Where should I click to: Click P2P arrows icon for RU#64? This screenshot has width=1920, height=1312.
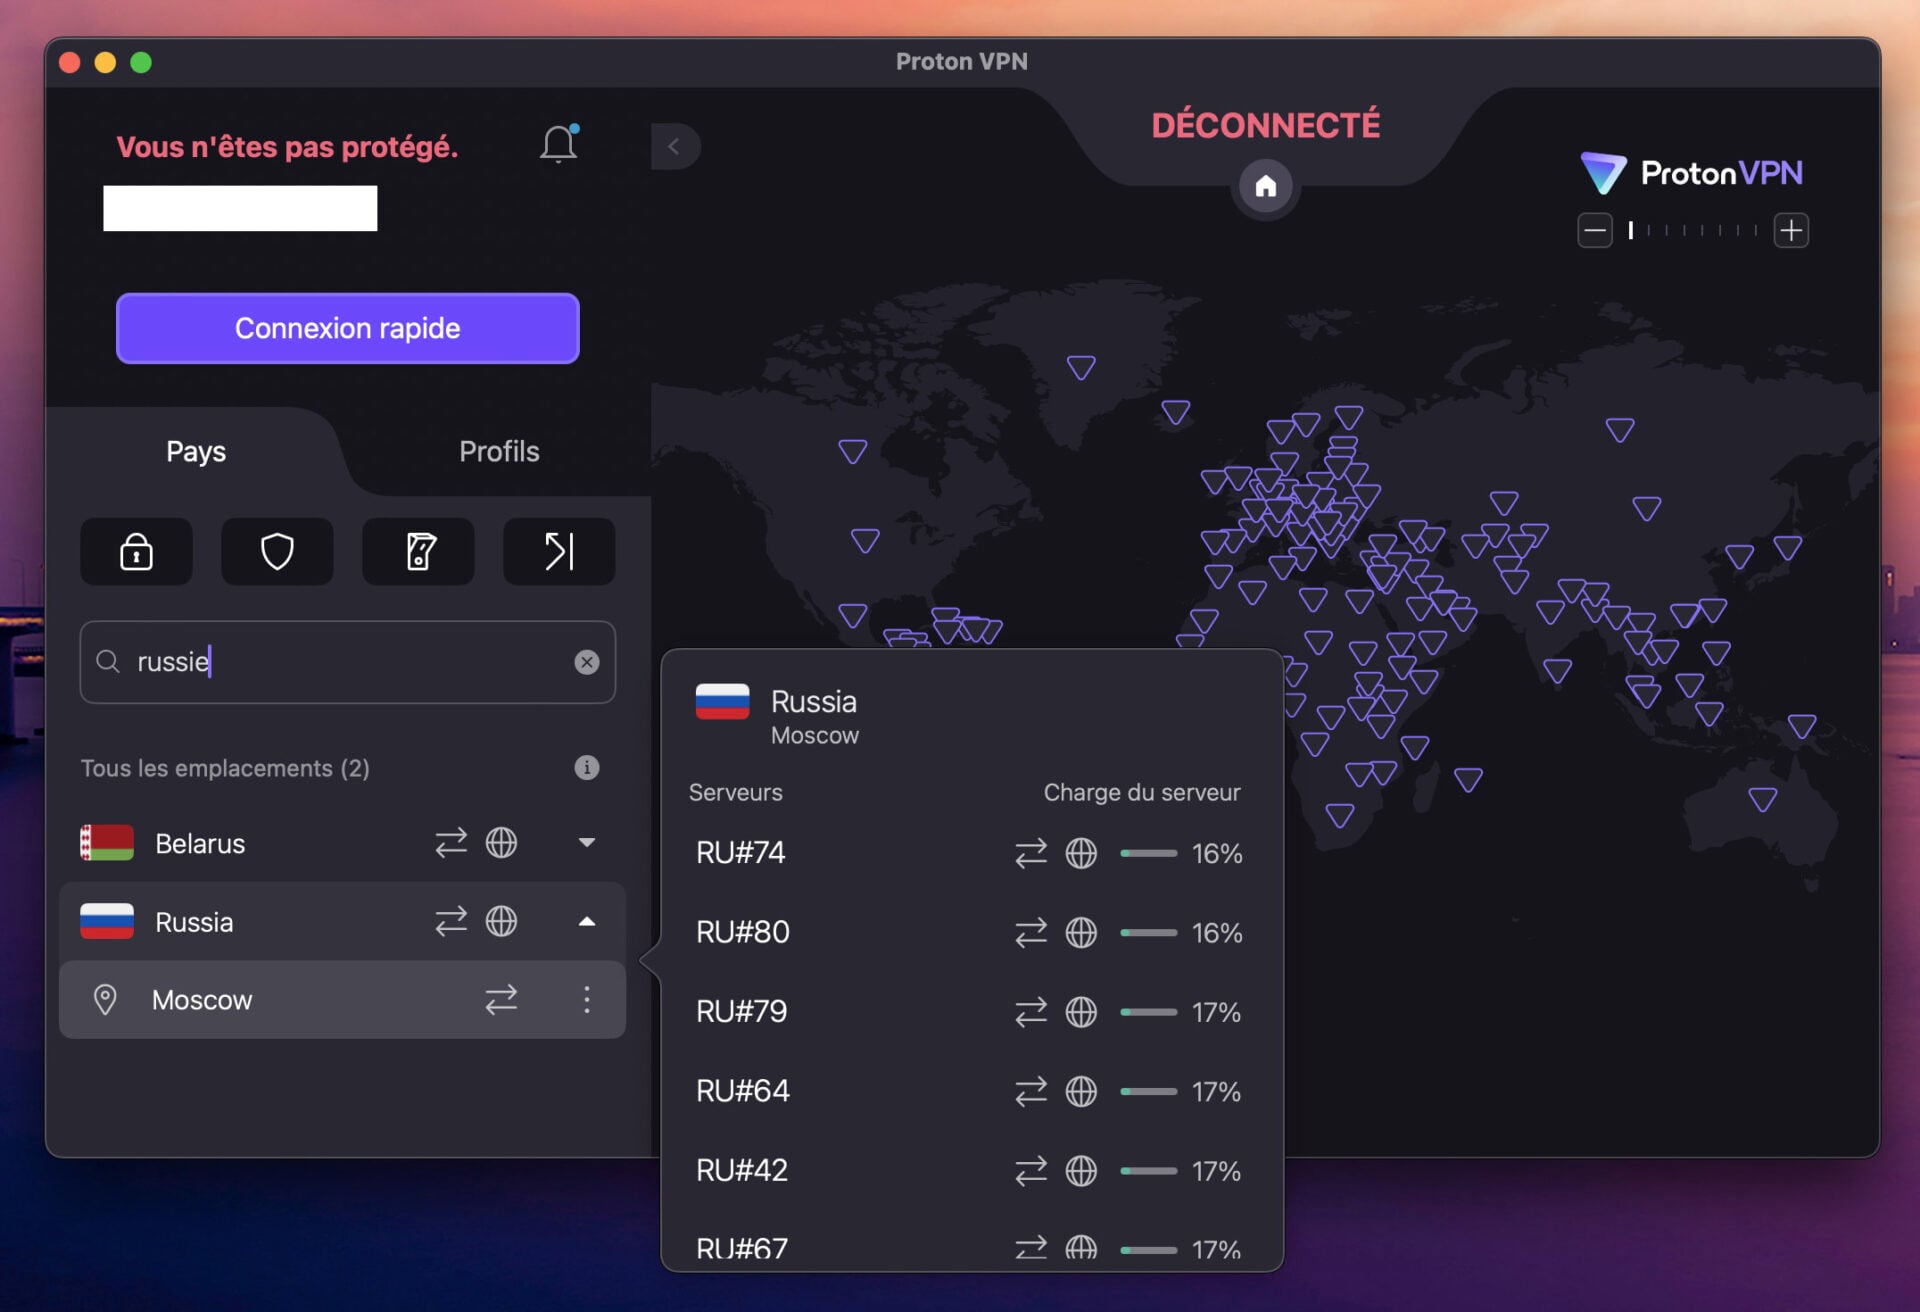coord(1031,1091)
